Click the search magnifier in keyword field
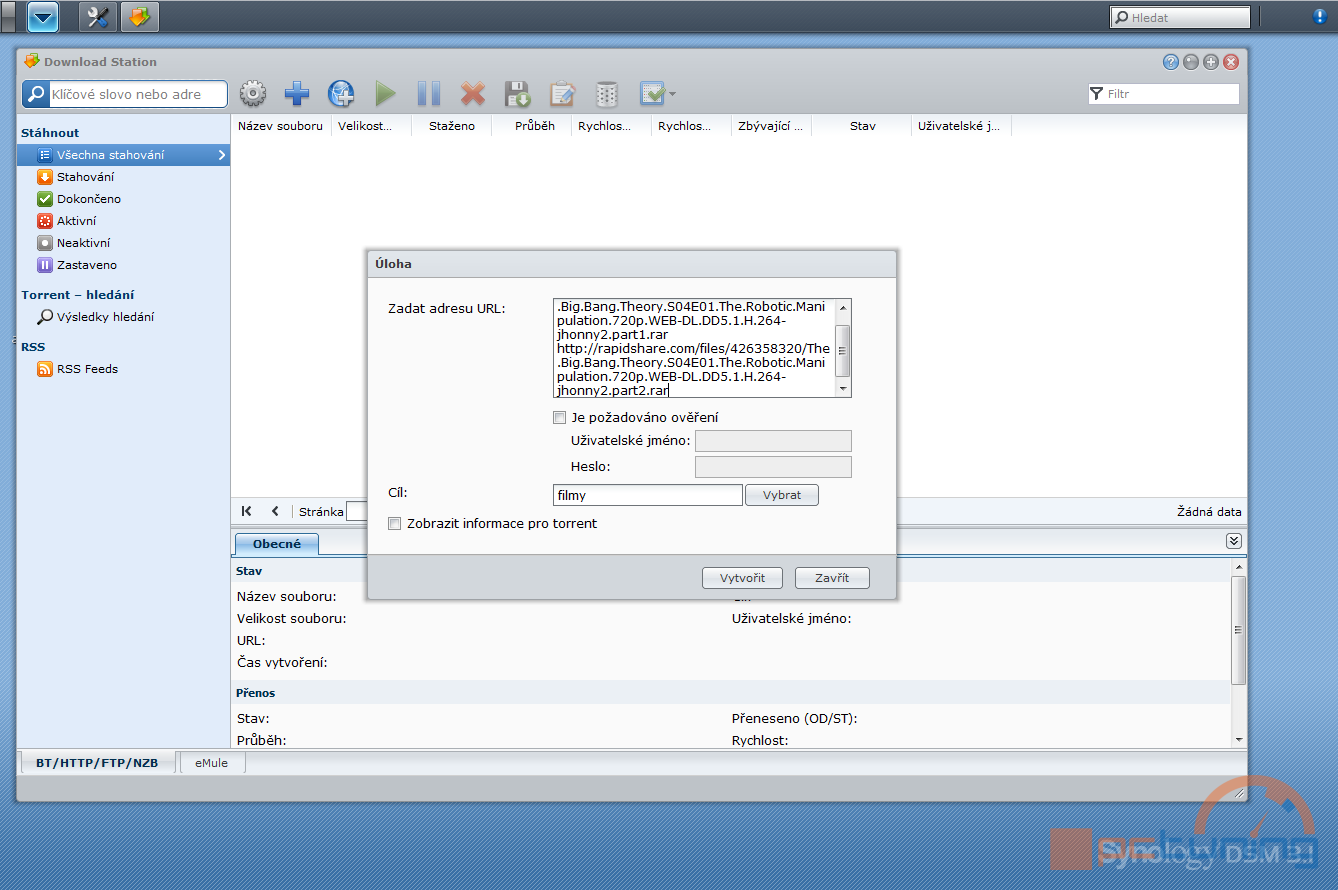The width and height of the screenshot is (1338, 890). [36, 94]
